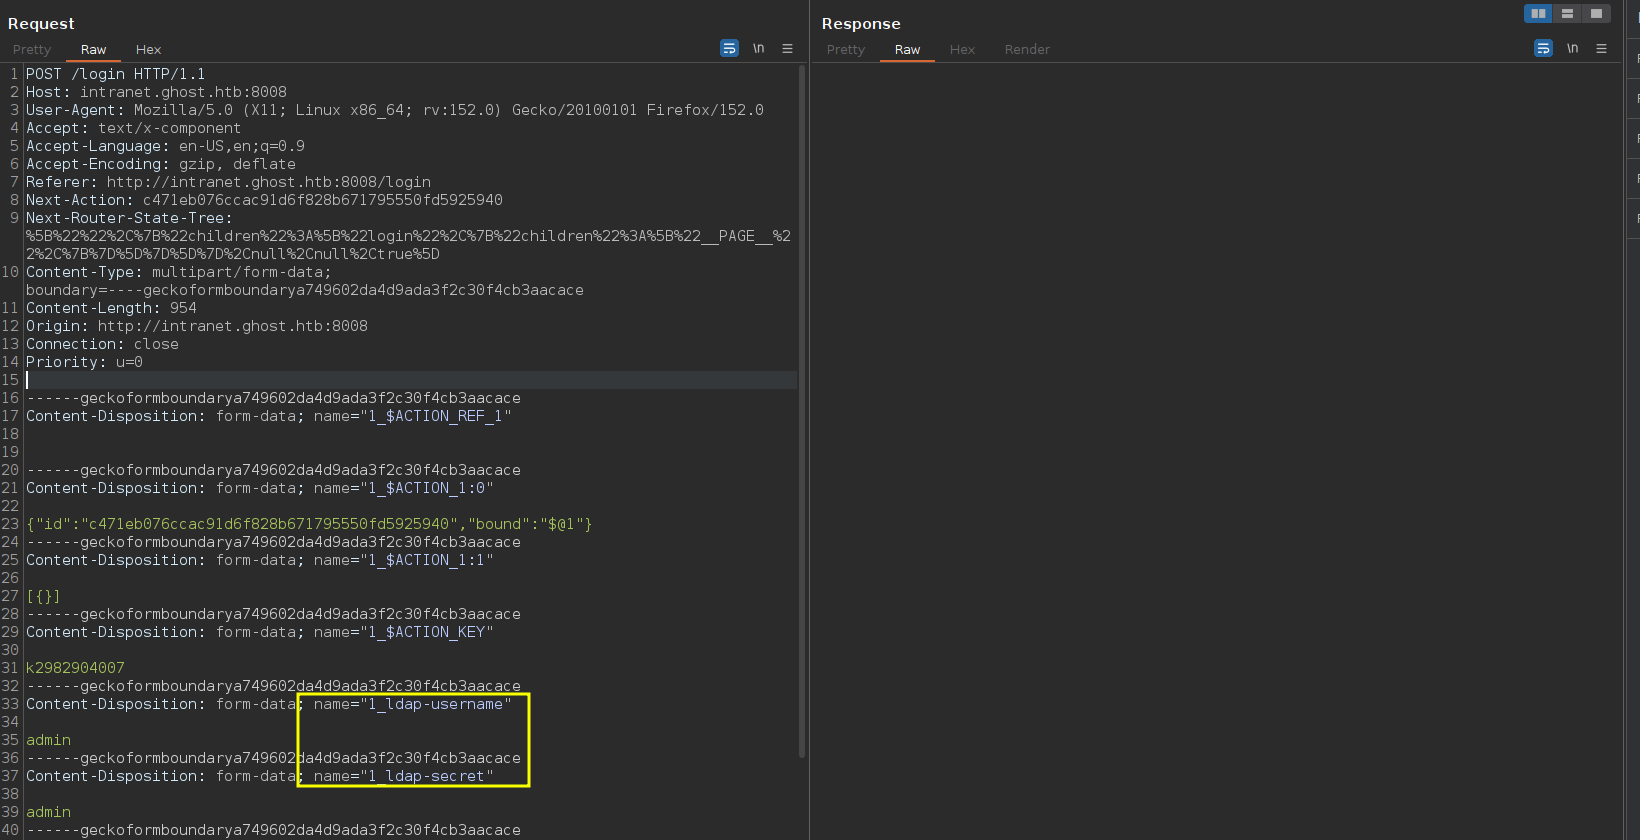Screen dimensions: 1640x840
Task: Click the ldap-username value admin on line 35
Action: pyautogui.click(x=48, y=740)
